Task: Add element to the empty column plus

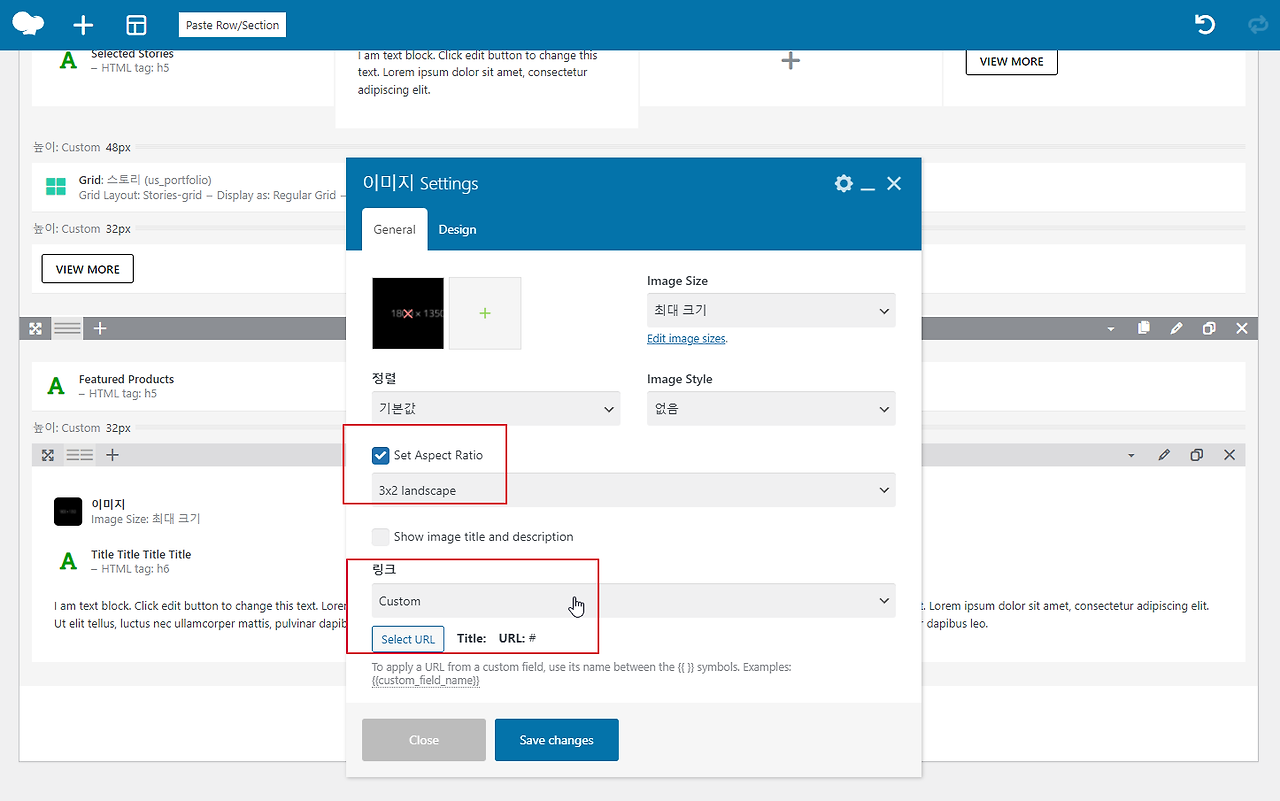Action: click(x=790, y=61)
